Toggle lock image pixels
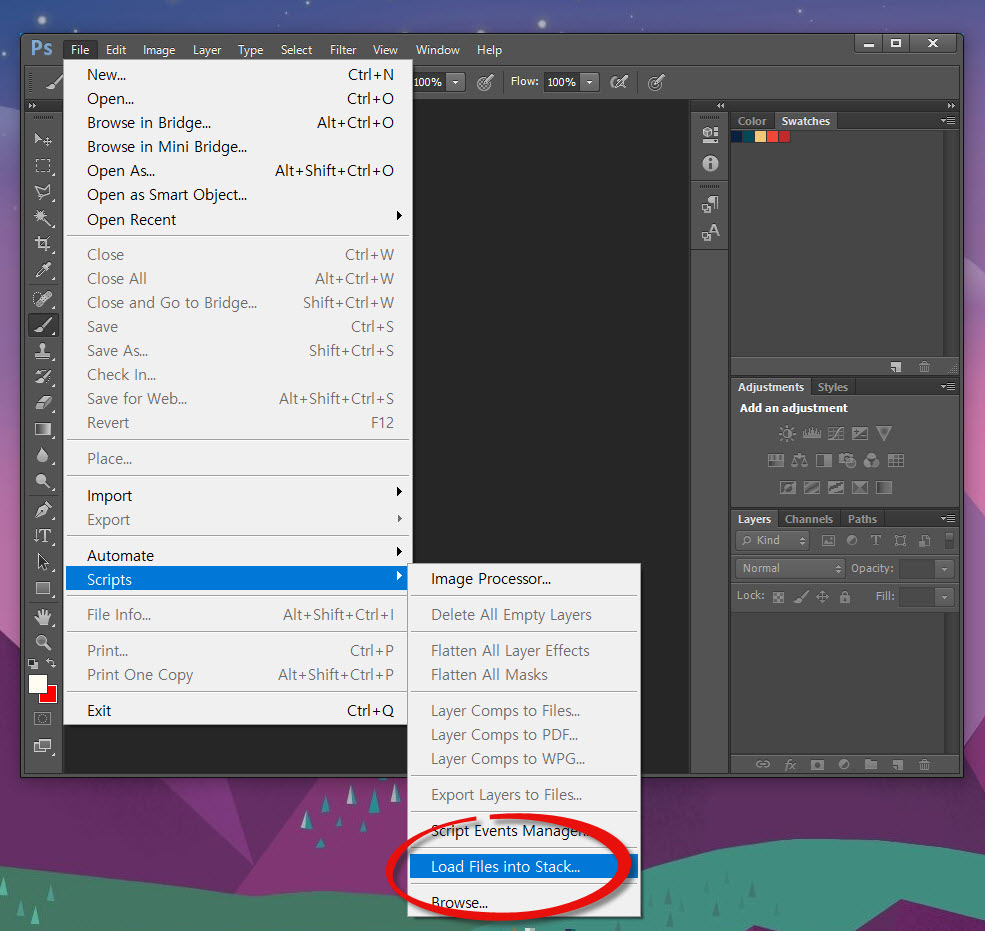The width and height of the screenshot is (985, 931). (x=800, y=597)
